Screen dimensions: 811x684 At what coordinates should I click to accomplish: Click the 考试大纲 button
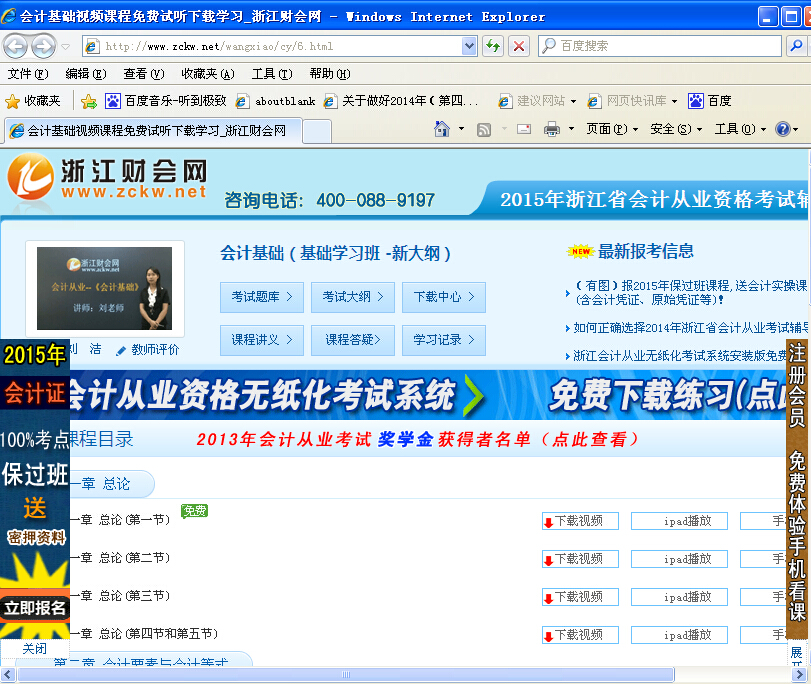point(353,298)
